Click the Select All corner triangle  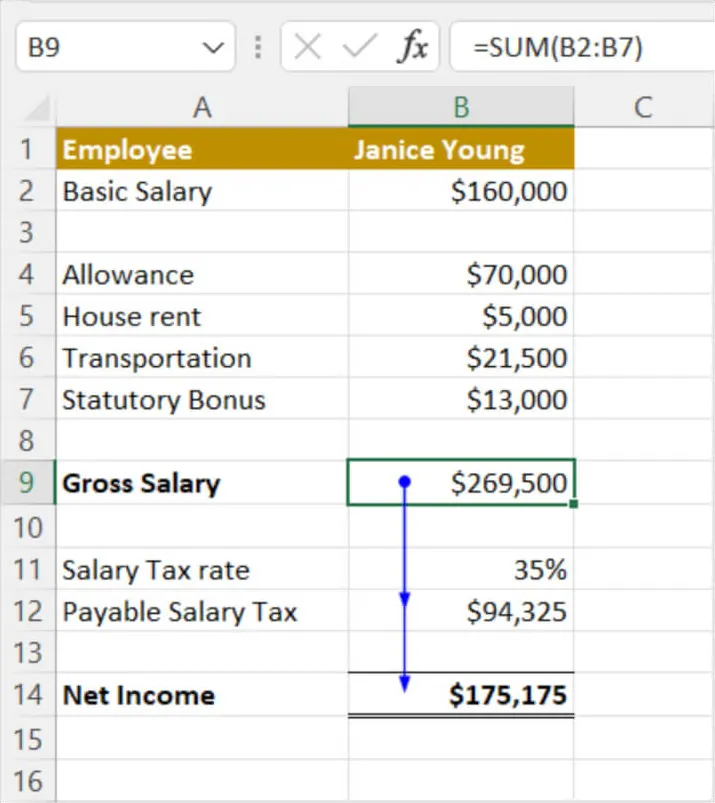click(38, 108)
